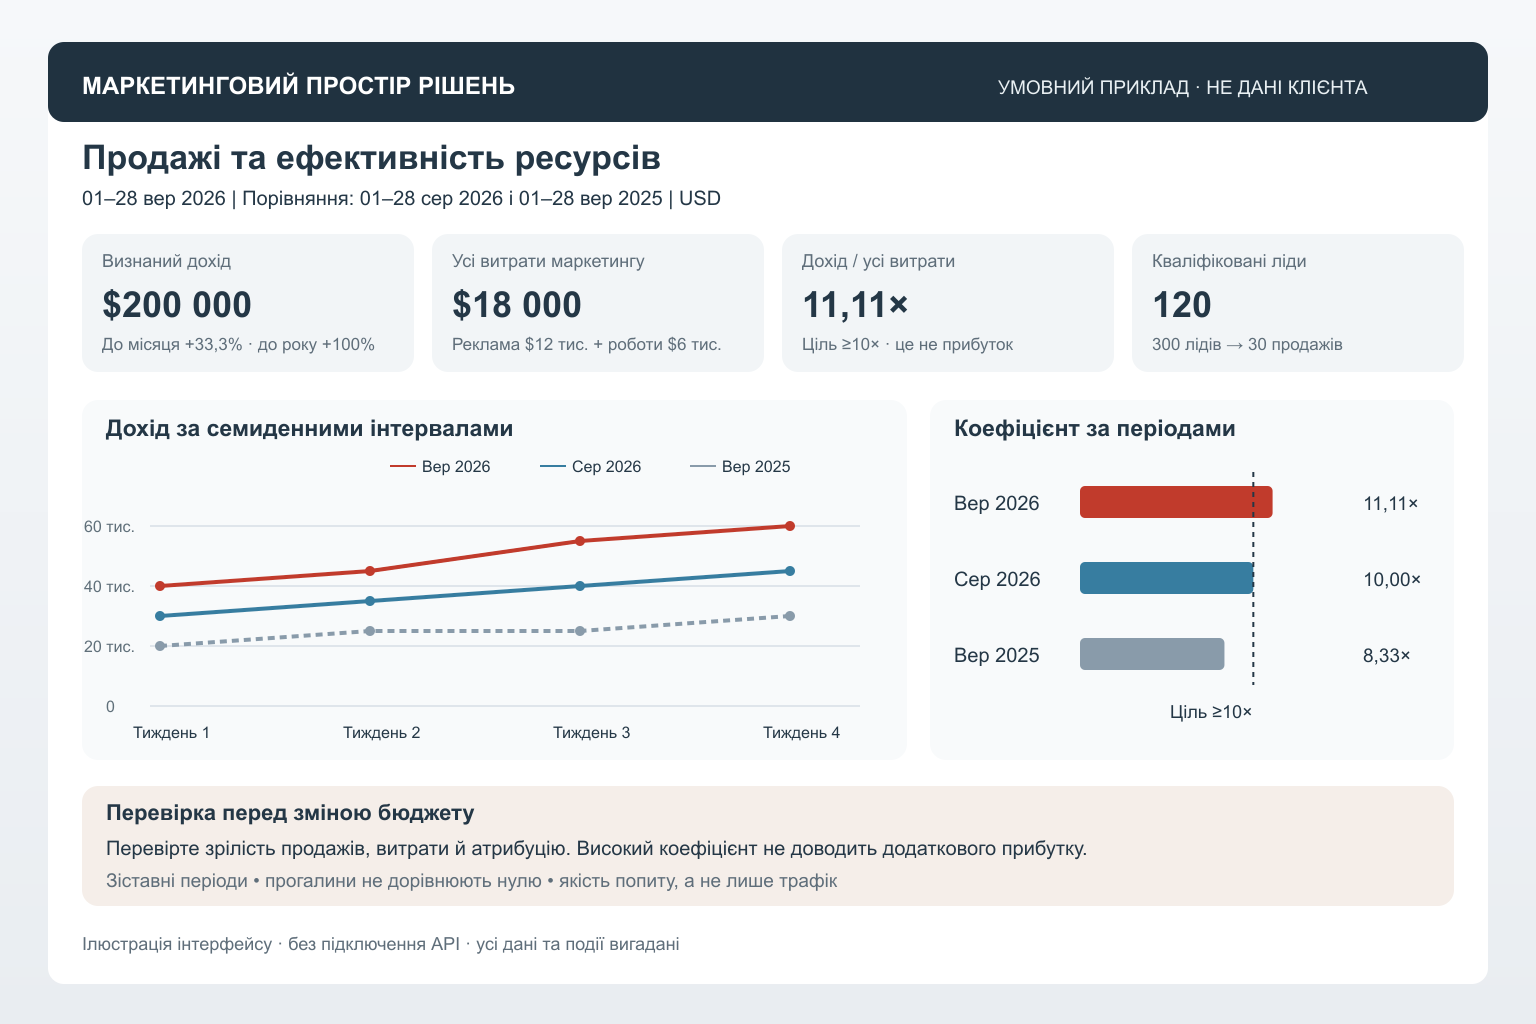Click the gray Вер 2025 ratio bar
This screenshot has width=1536, height=1024.
click(1152, 654)
